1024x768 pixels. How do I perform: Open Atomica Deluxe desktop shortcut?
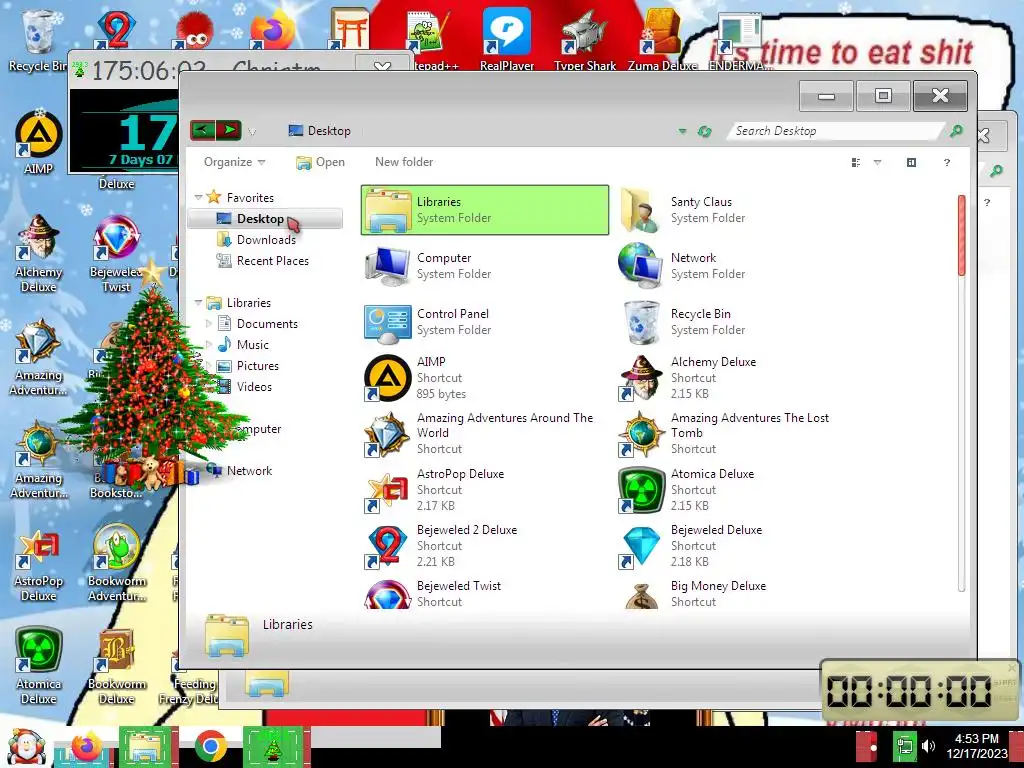click(39, 665)
